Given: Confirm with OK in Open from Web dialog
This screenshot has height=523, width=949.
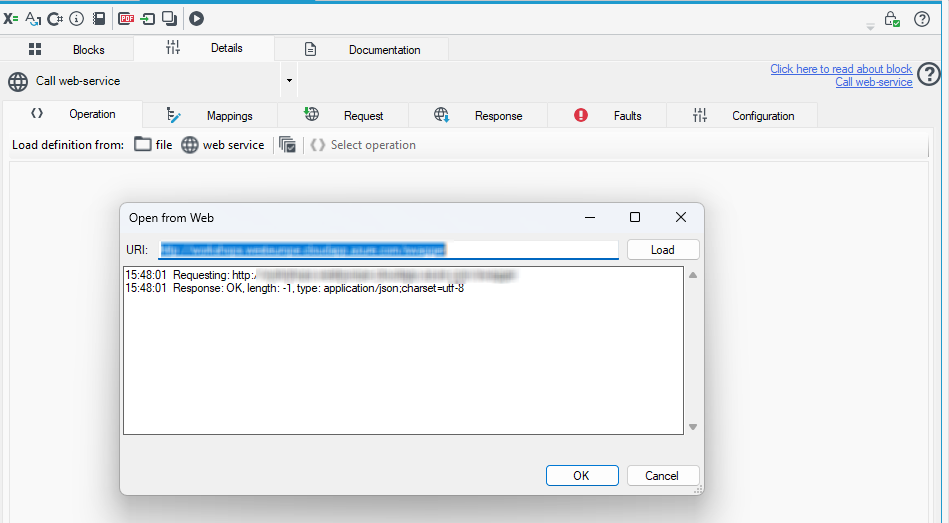Looking at the screenshot, I should pyautogui.click(x=582, y=476).
